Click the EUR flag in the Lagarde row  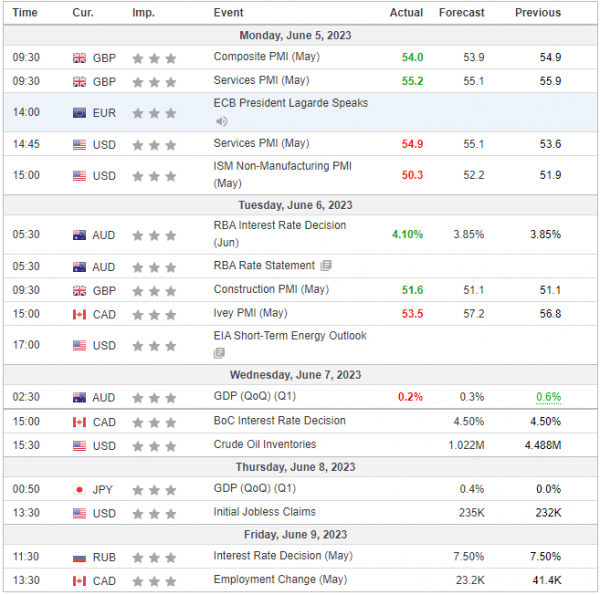point(80,113)
